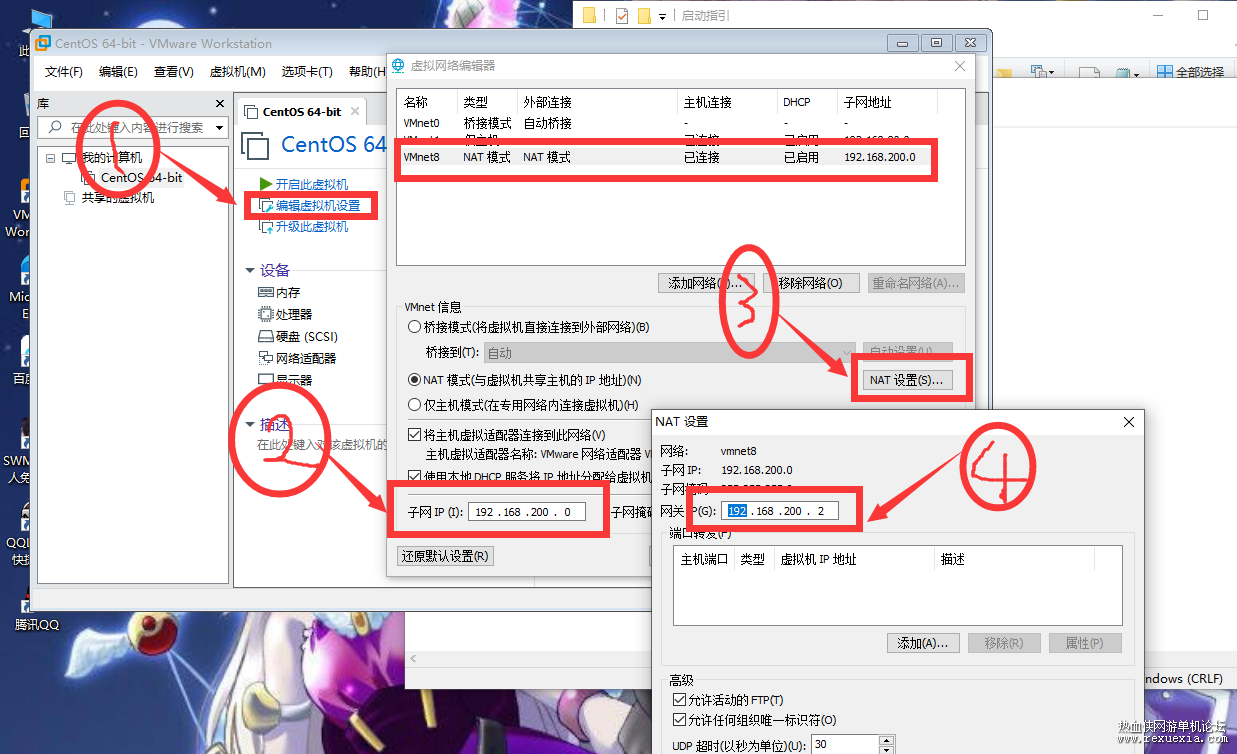Open the 编辑(E) menu
This screenshot has width=1237, height=754.
tap(118, 72)
